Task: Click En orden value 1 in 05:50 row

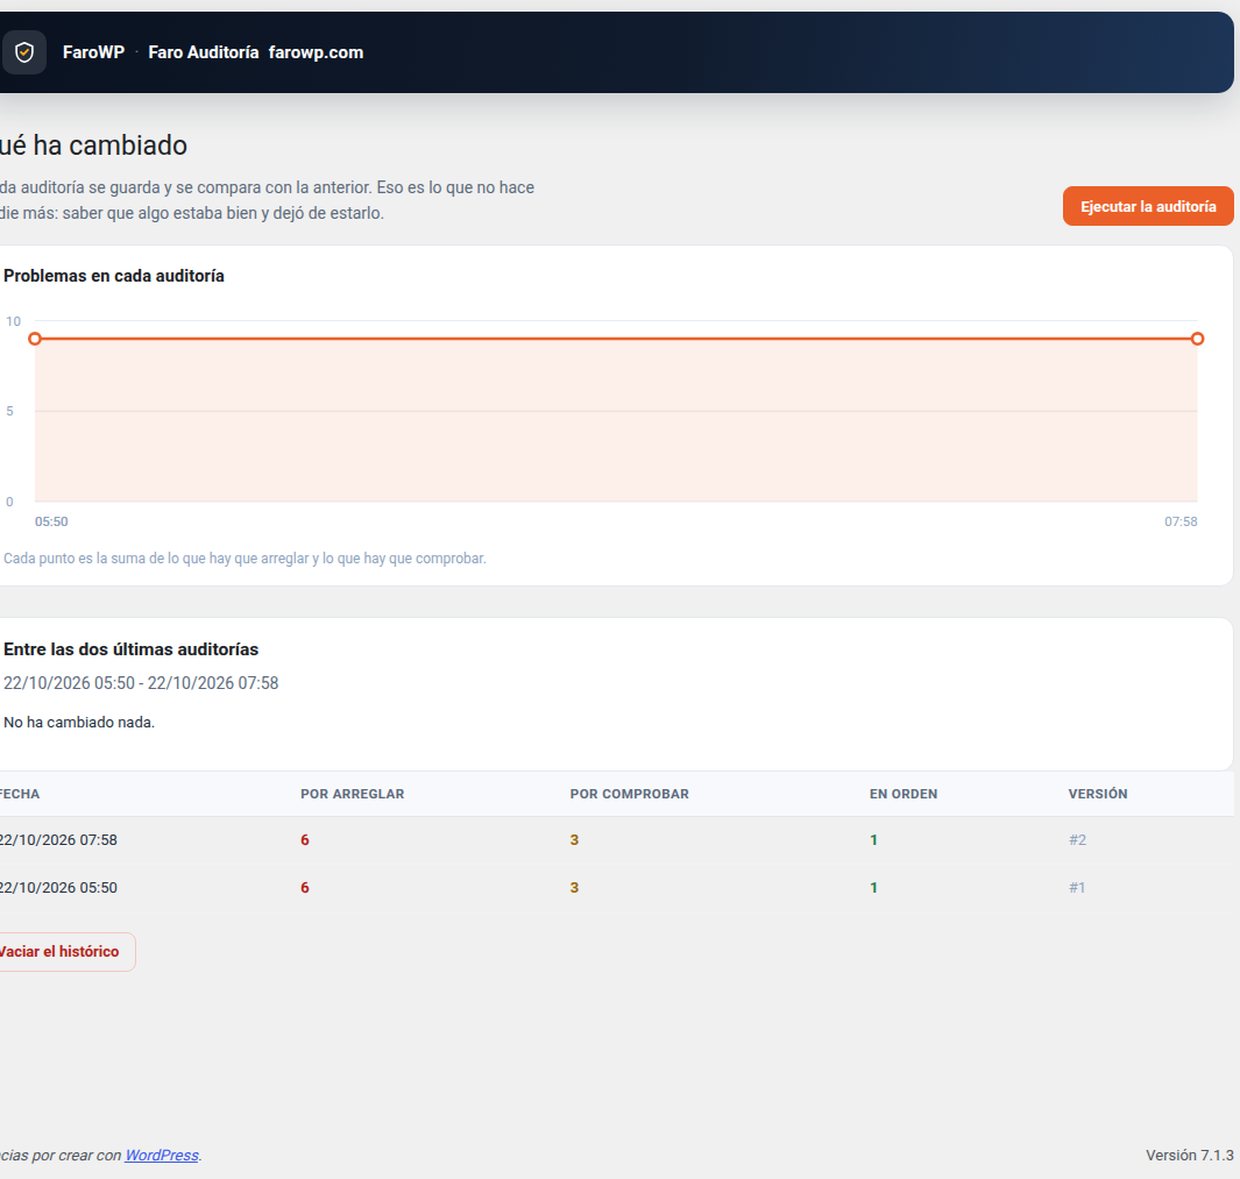Action: click(x=873, y=887)
